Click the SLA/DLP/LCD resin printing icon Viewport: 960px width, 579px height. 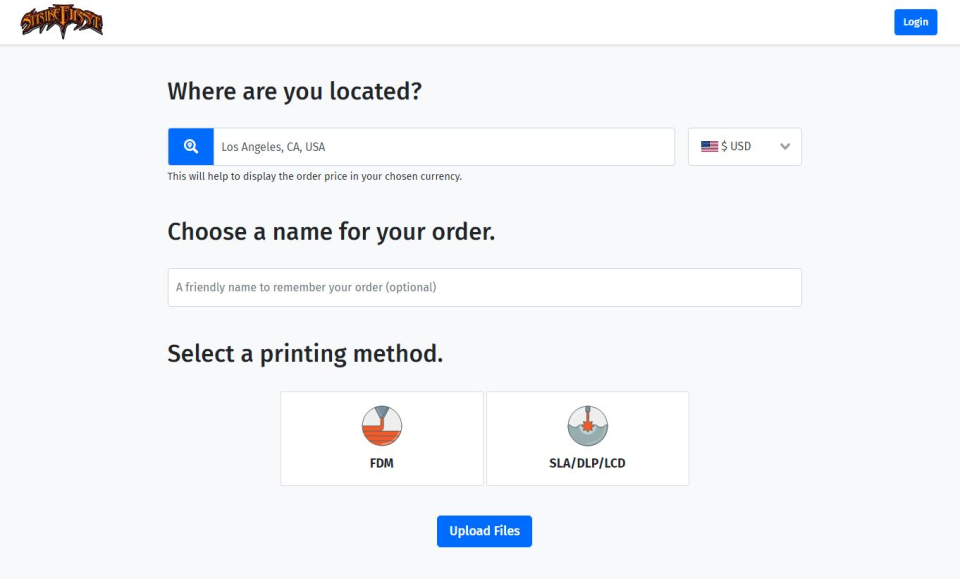587,424
